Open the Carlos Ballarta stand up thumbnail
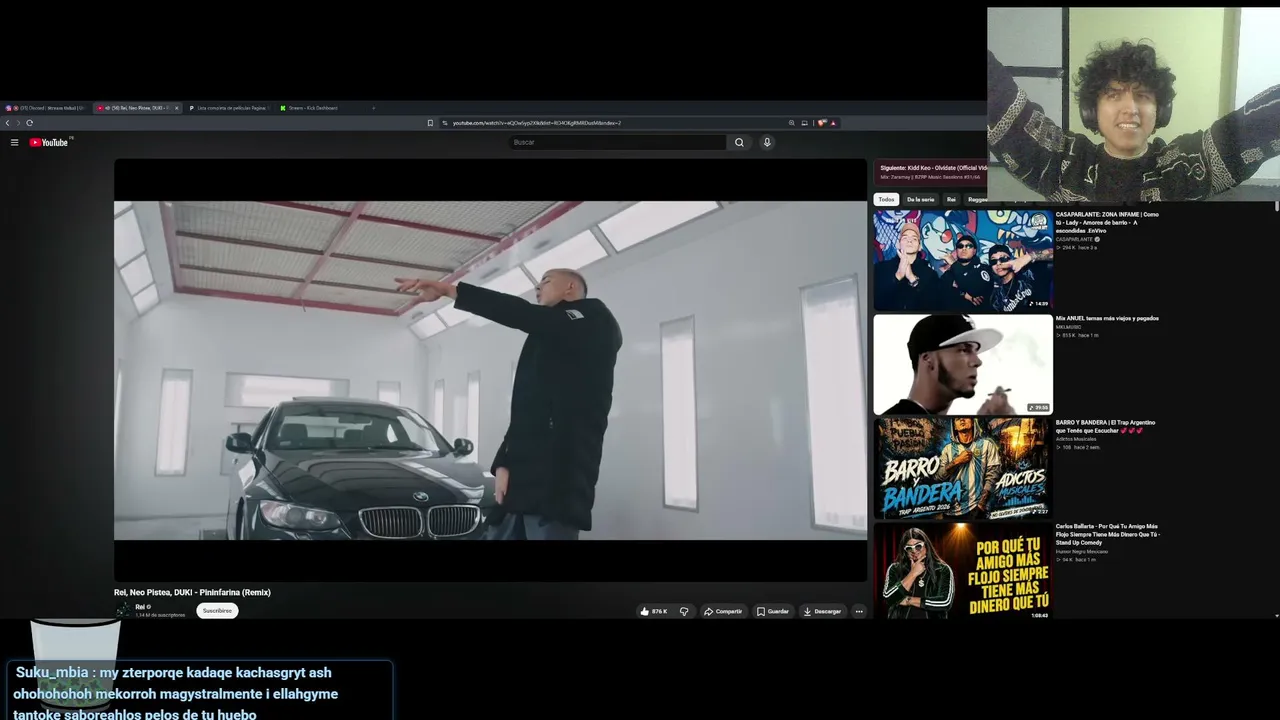The width and height of the screenshot is (1280, 720). point(963,572)
